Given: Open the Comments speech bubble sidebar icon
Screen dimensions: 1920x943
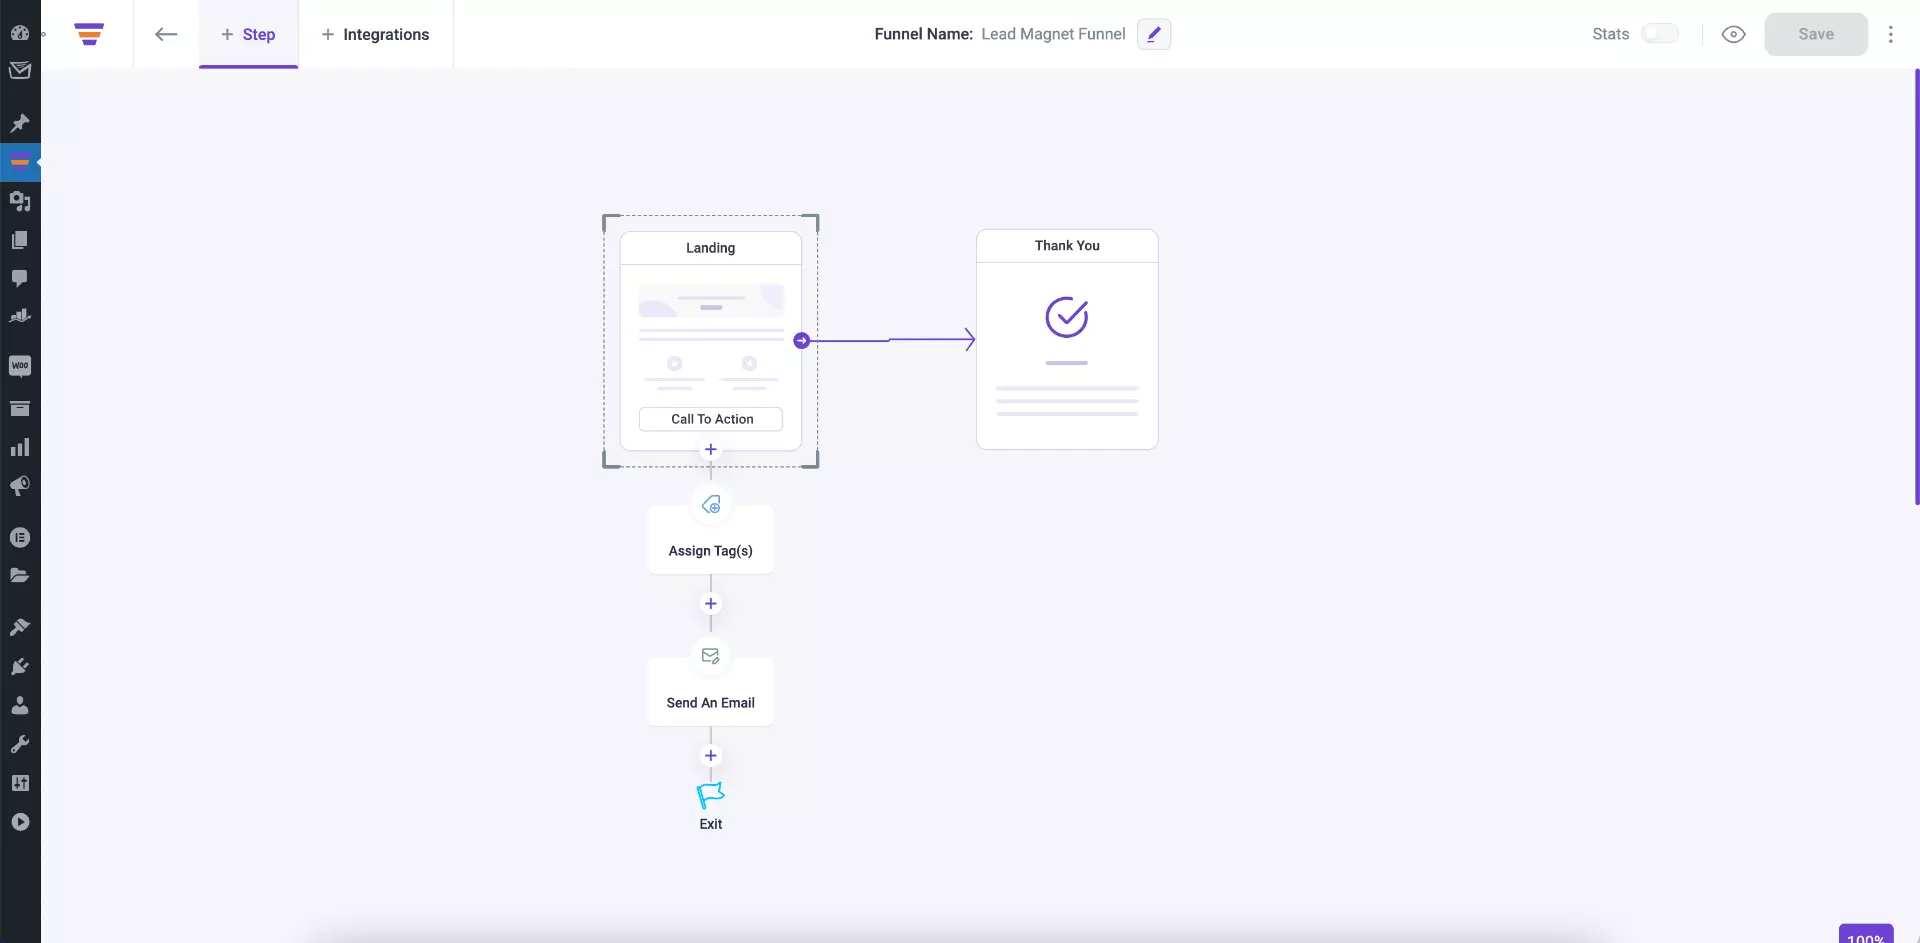Looking at the screenshot, I should click(x=20, y=279).
